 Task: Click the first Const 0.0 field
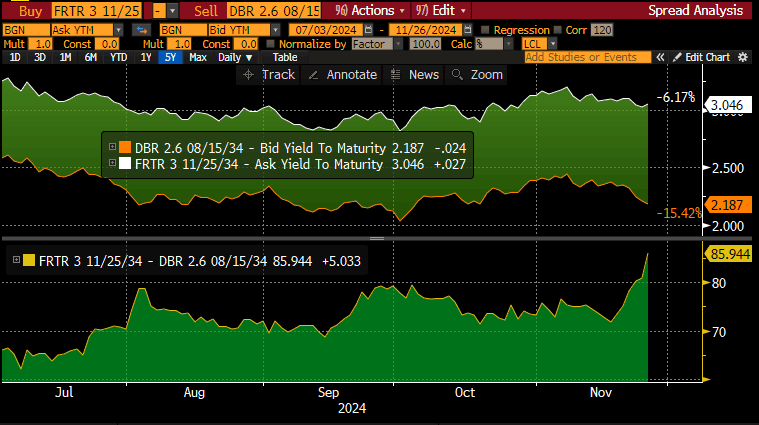[x=107, y=44]
